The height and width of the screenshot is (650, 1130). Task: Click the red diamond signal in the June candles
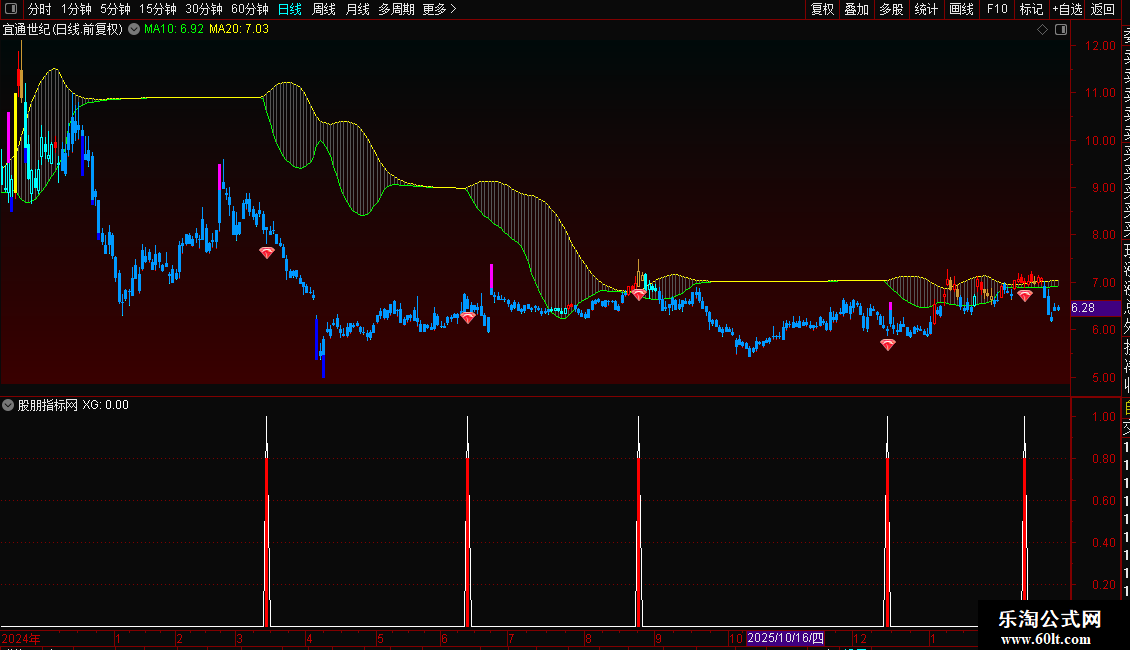pyautogui.click(x=468, y=317)
